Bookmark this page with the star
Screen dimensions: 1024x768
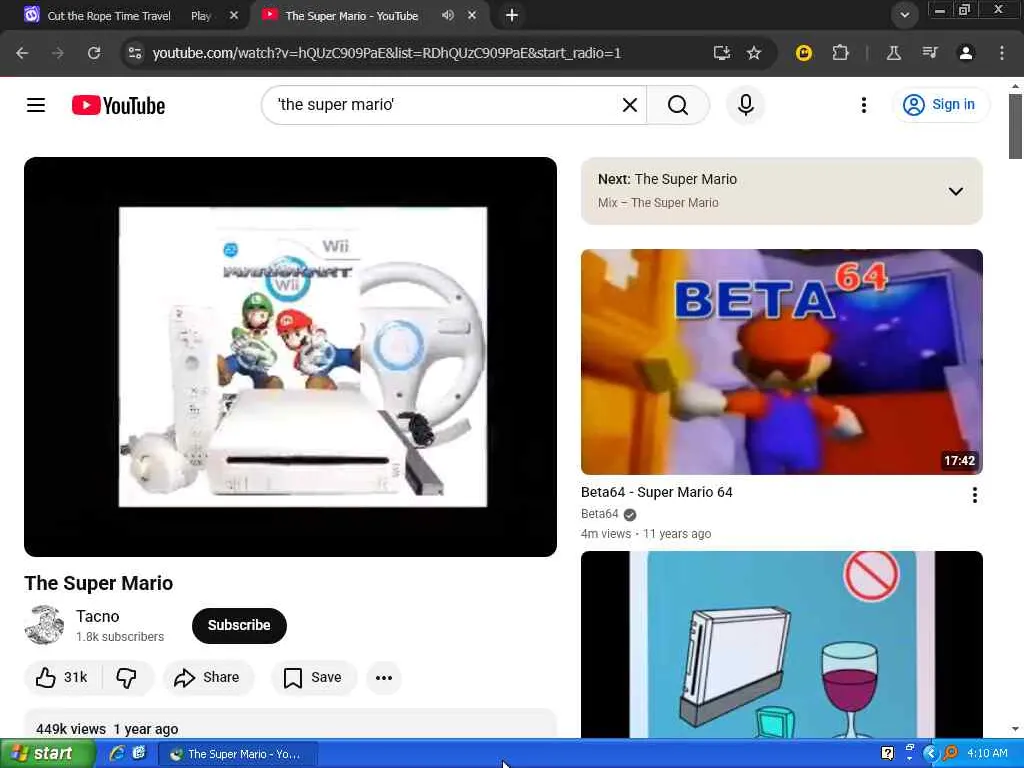pyautogui.click(x=754, y=53)
